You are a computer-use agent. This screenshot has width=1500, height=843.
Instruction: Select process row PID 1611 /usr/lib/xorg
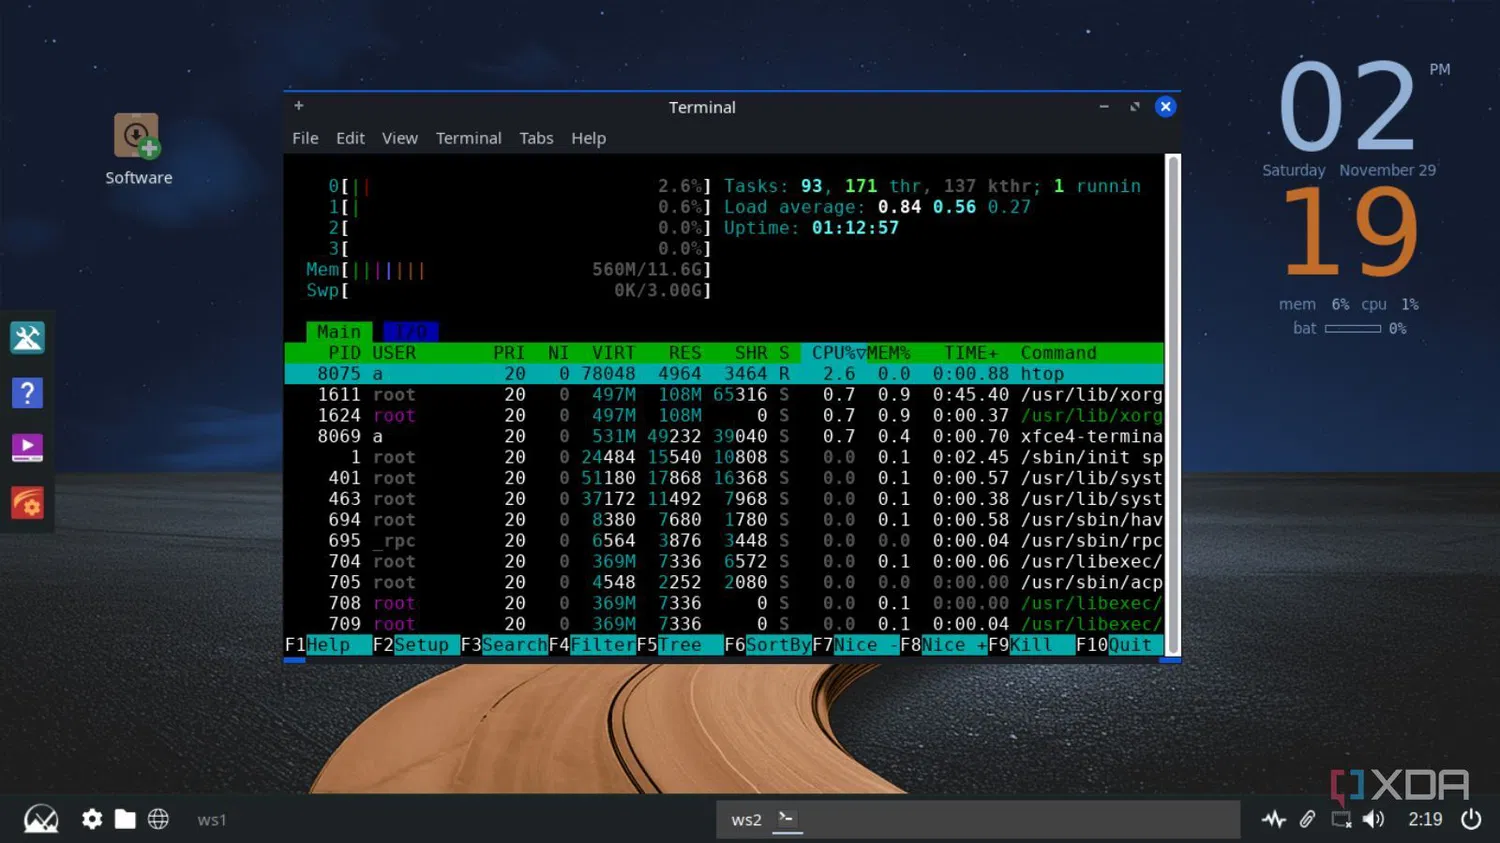click(724, 395)
